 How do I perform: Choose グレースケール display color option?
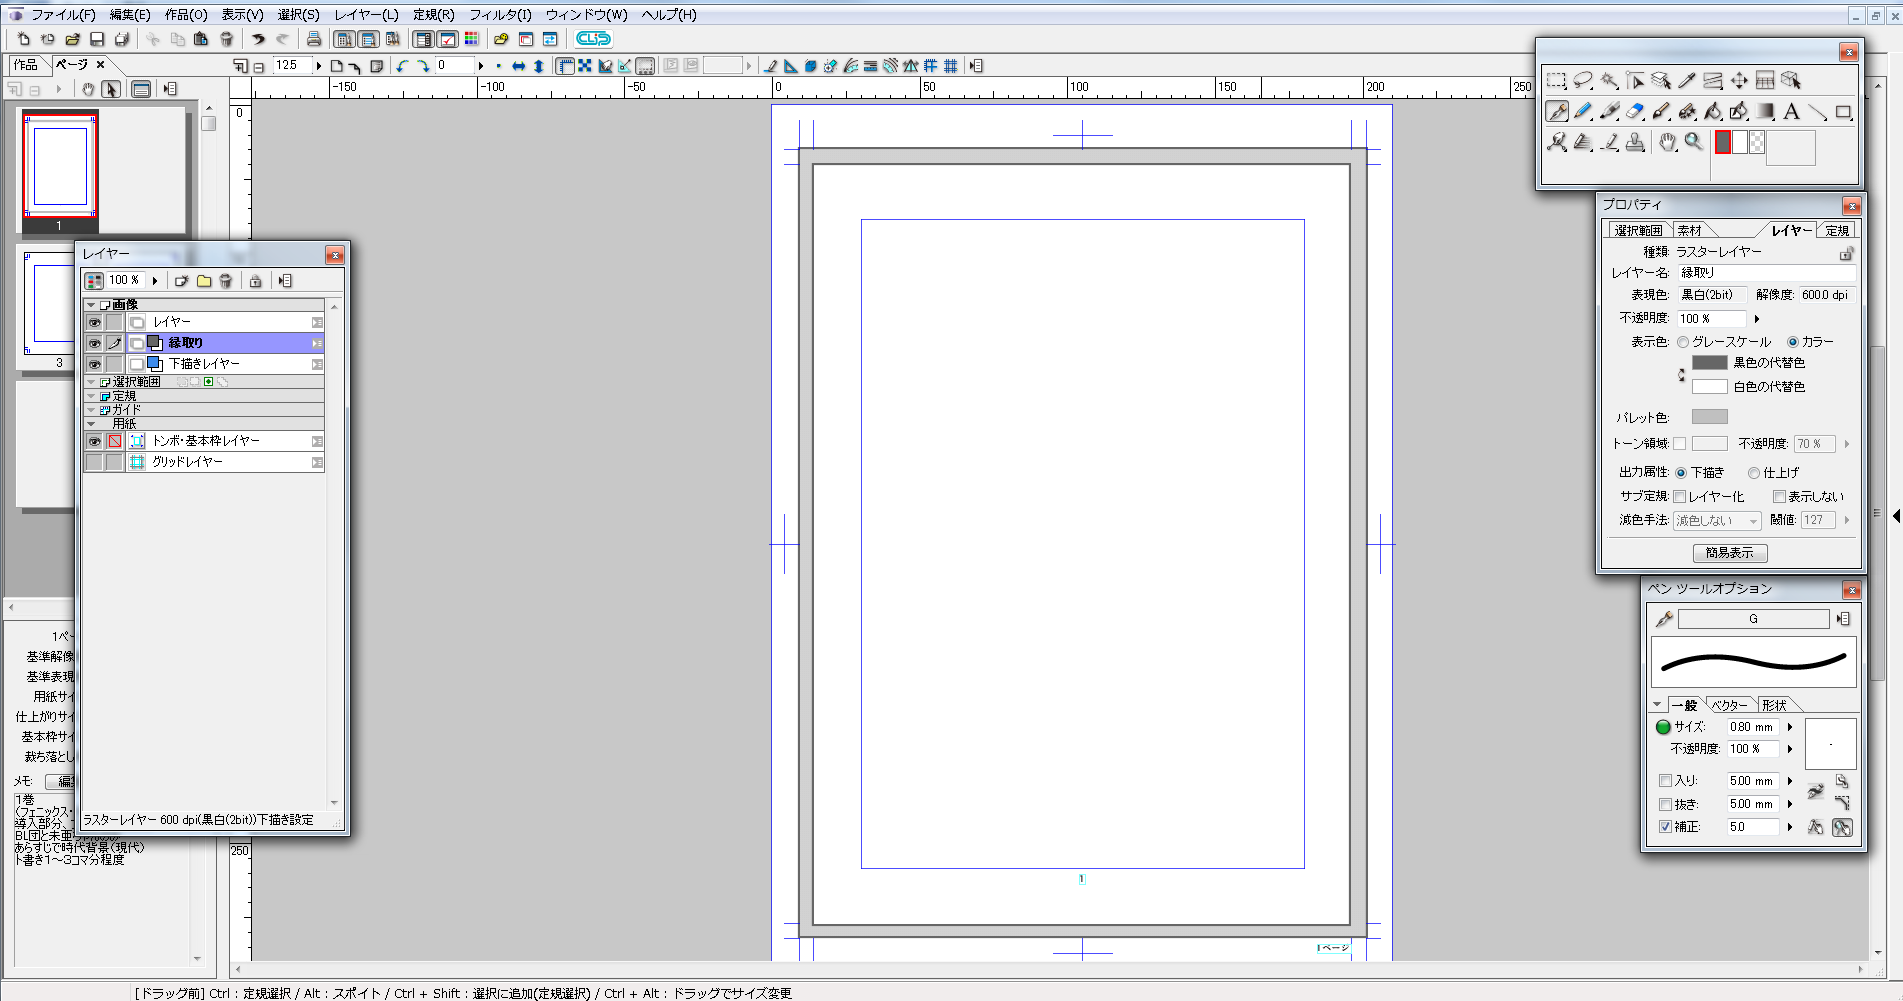(x=1683, y=342)
